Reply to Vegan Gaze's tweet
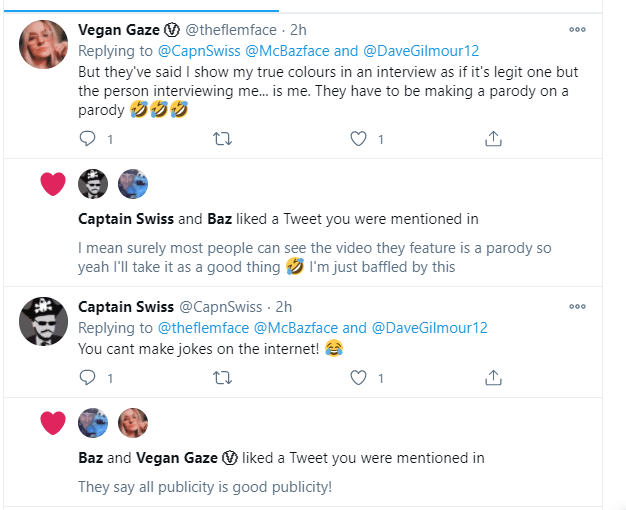The width and height of the screenshot is (626, 510). click(87, 139)
